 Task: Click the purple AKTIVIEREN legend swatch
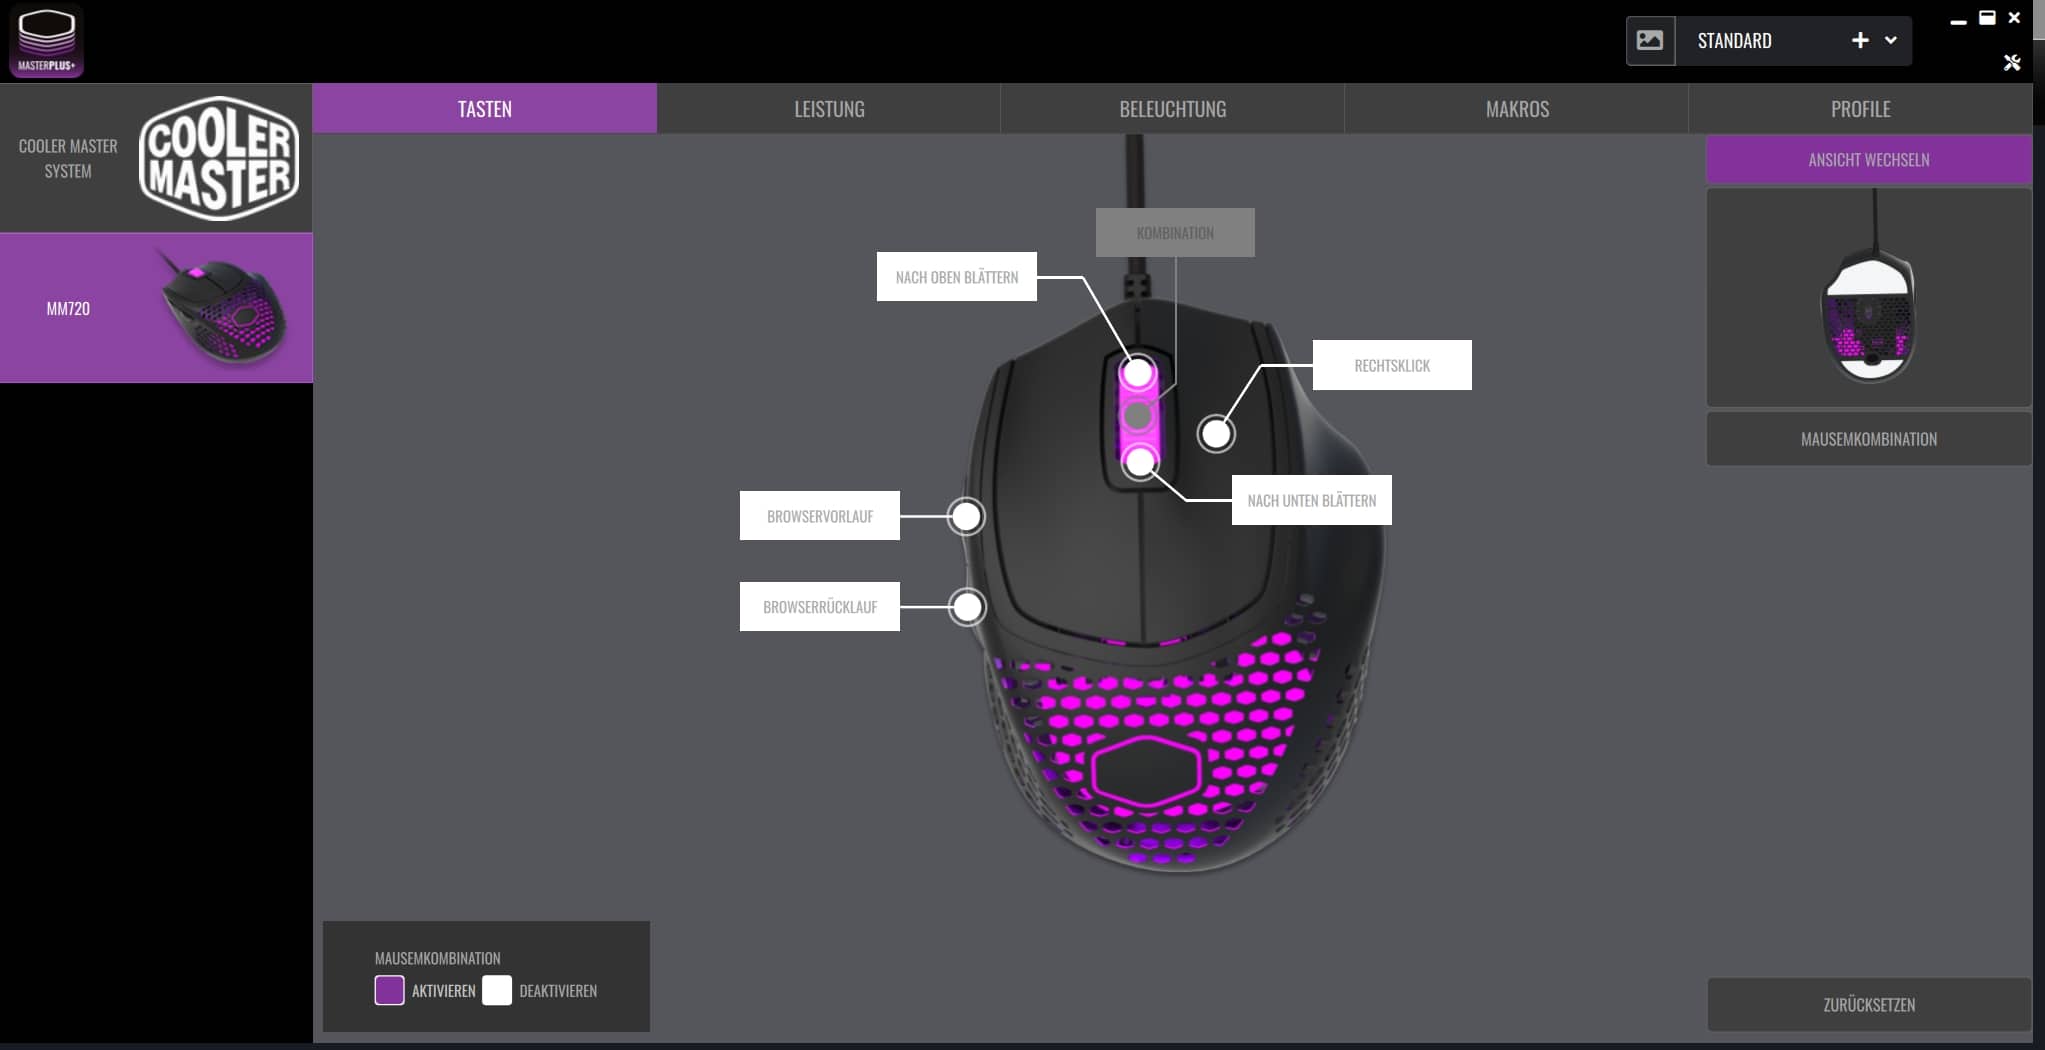click(389, 990)
